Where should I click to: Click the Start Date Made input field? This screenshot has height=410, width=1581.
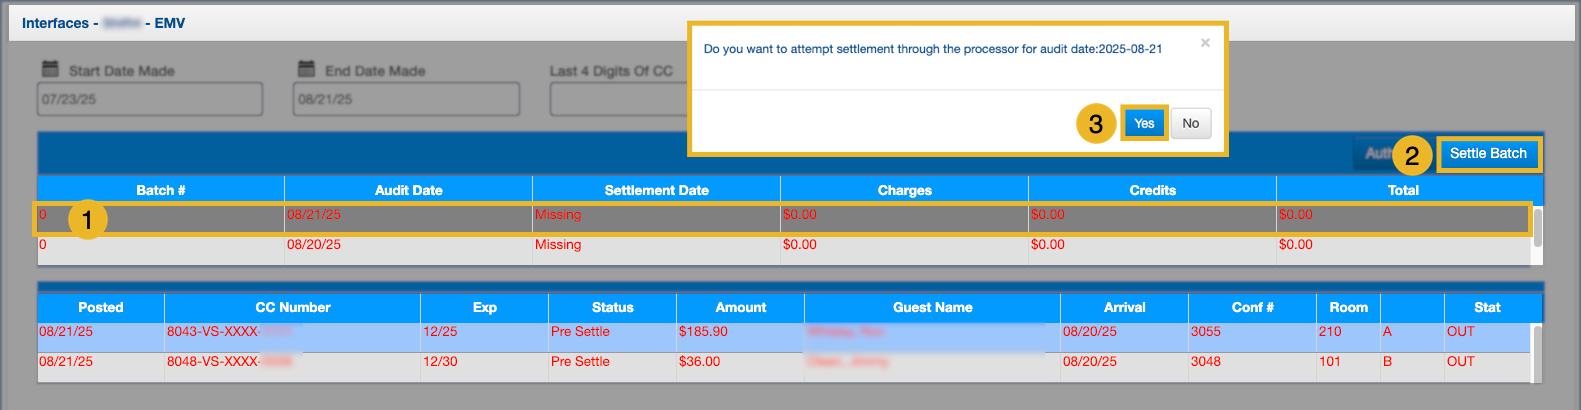coord(150,99)
